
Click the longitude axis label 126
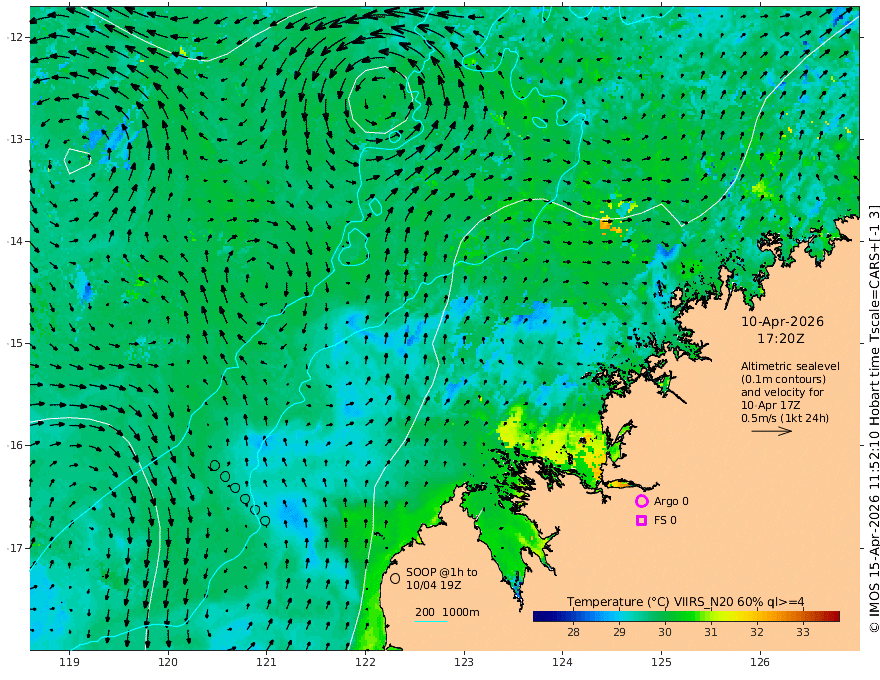tap(760, 662)
